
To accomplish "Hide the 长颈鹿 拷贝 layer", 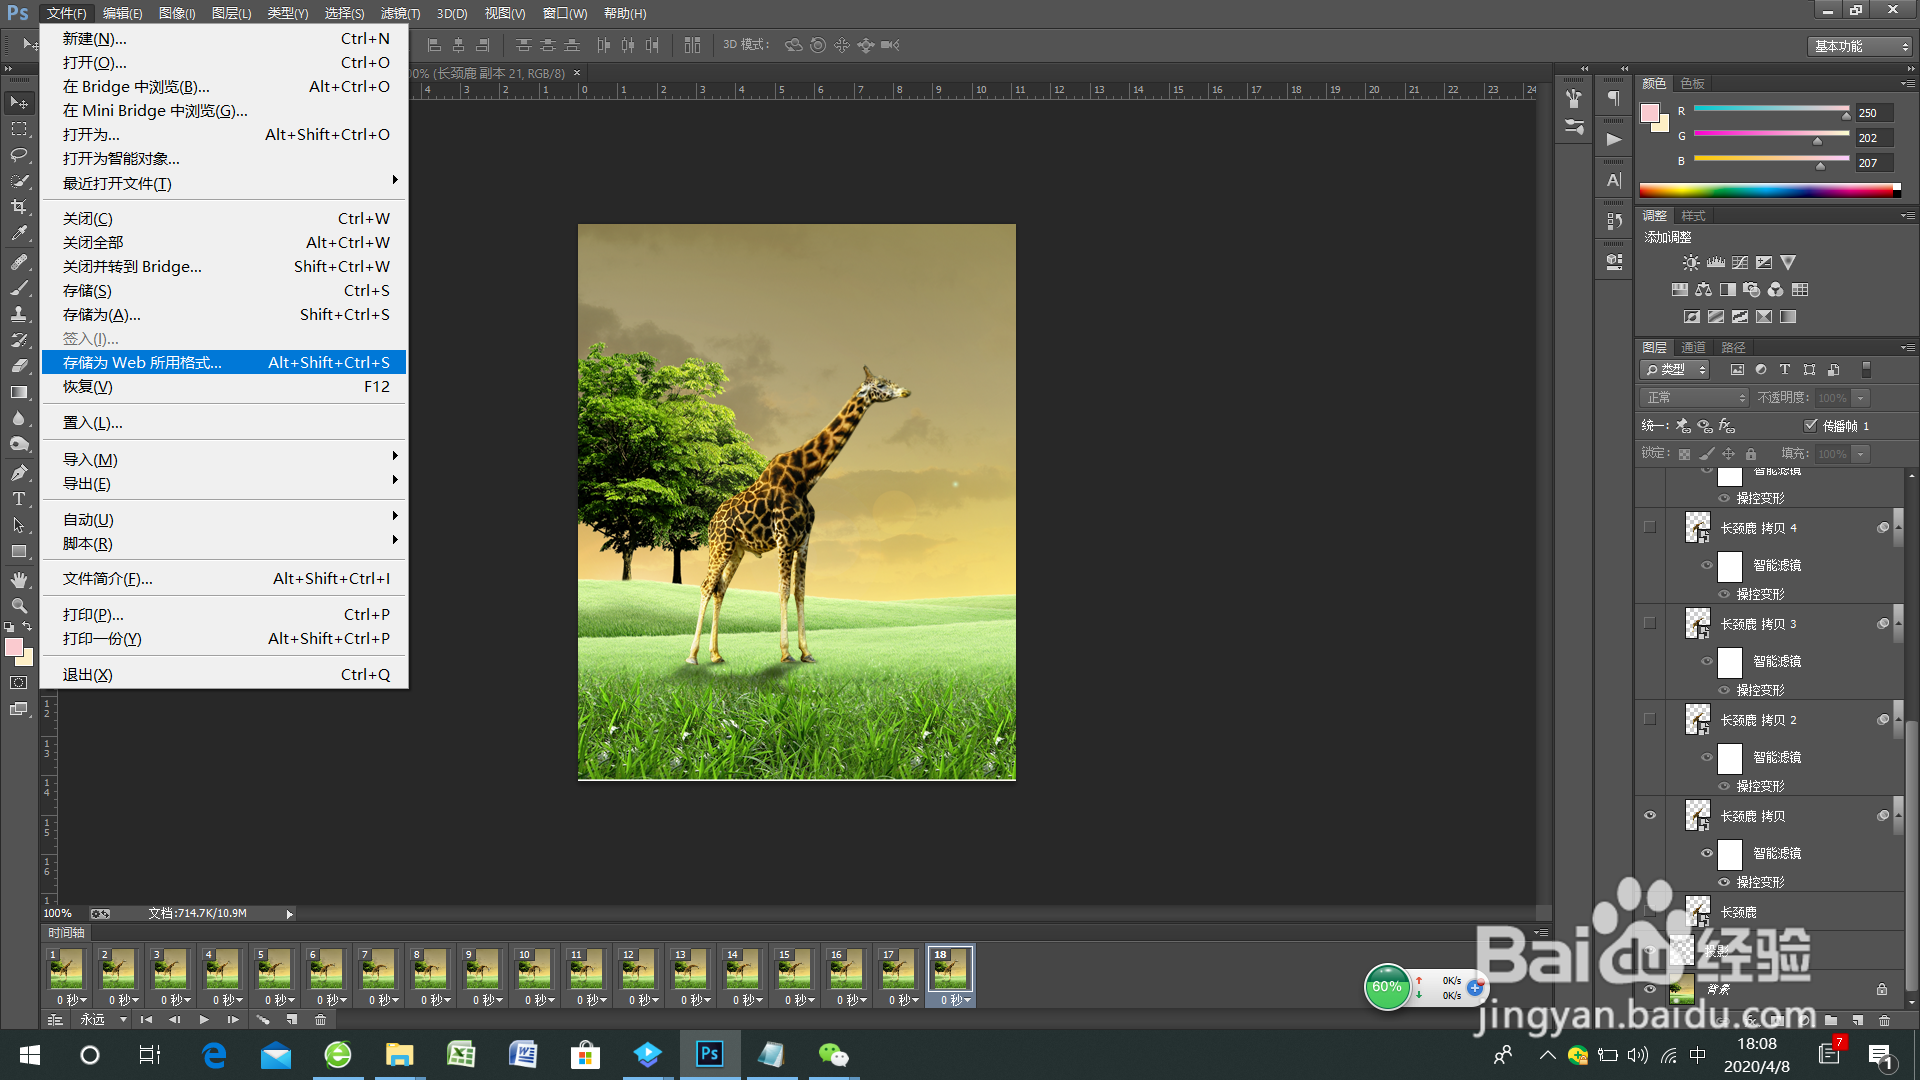I will 1650,816.
